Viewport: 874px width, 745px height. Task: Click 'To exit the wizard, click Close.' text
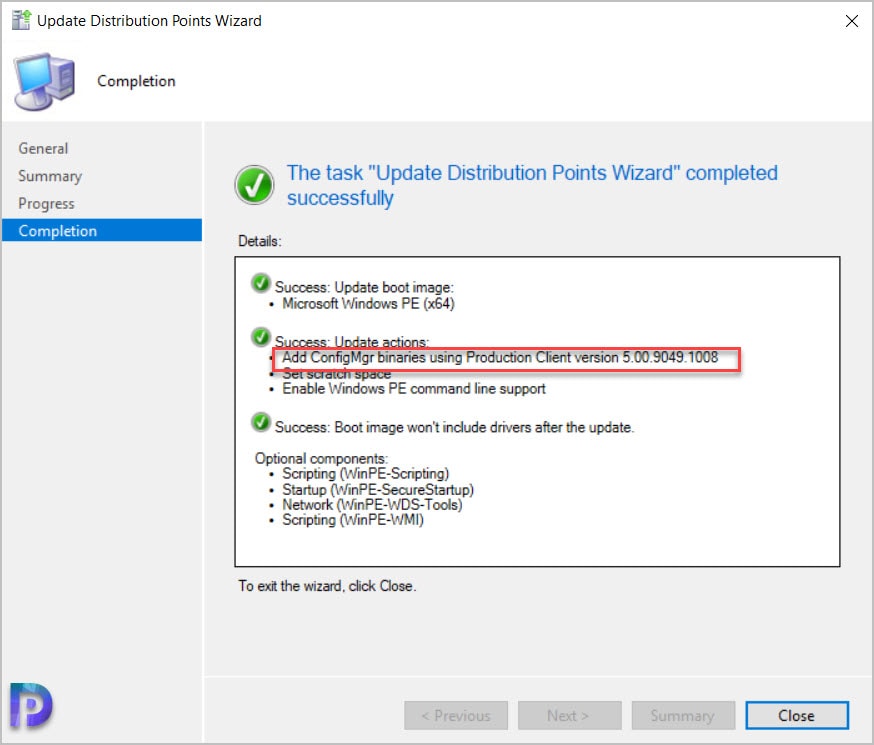pyautogui.click(x=327, y=586)
